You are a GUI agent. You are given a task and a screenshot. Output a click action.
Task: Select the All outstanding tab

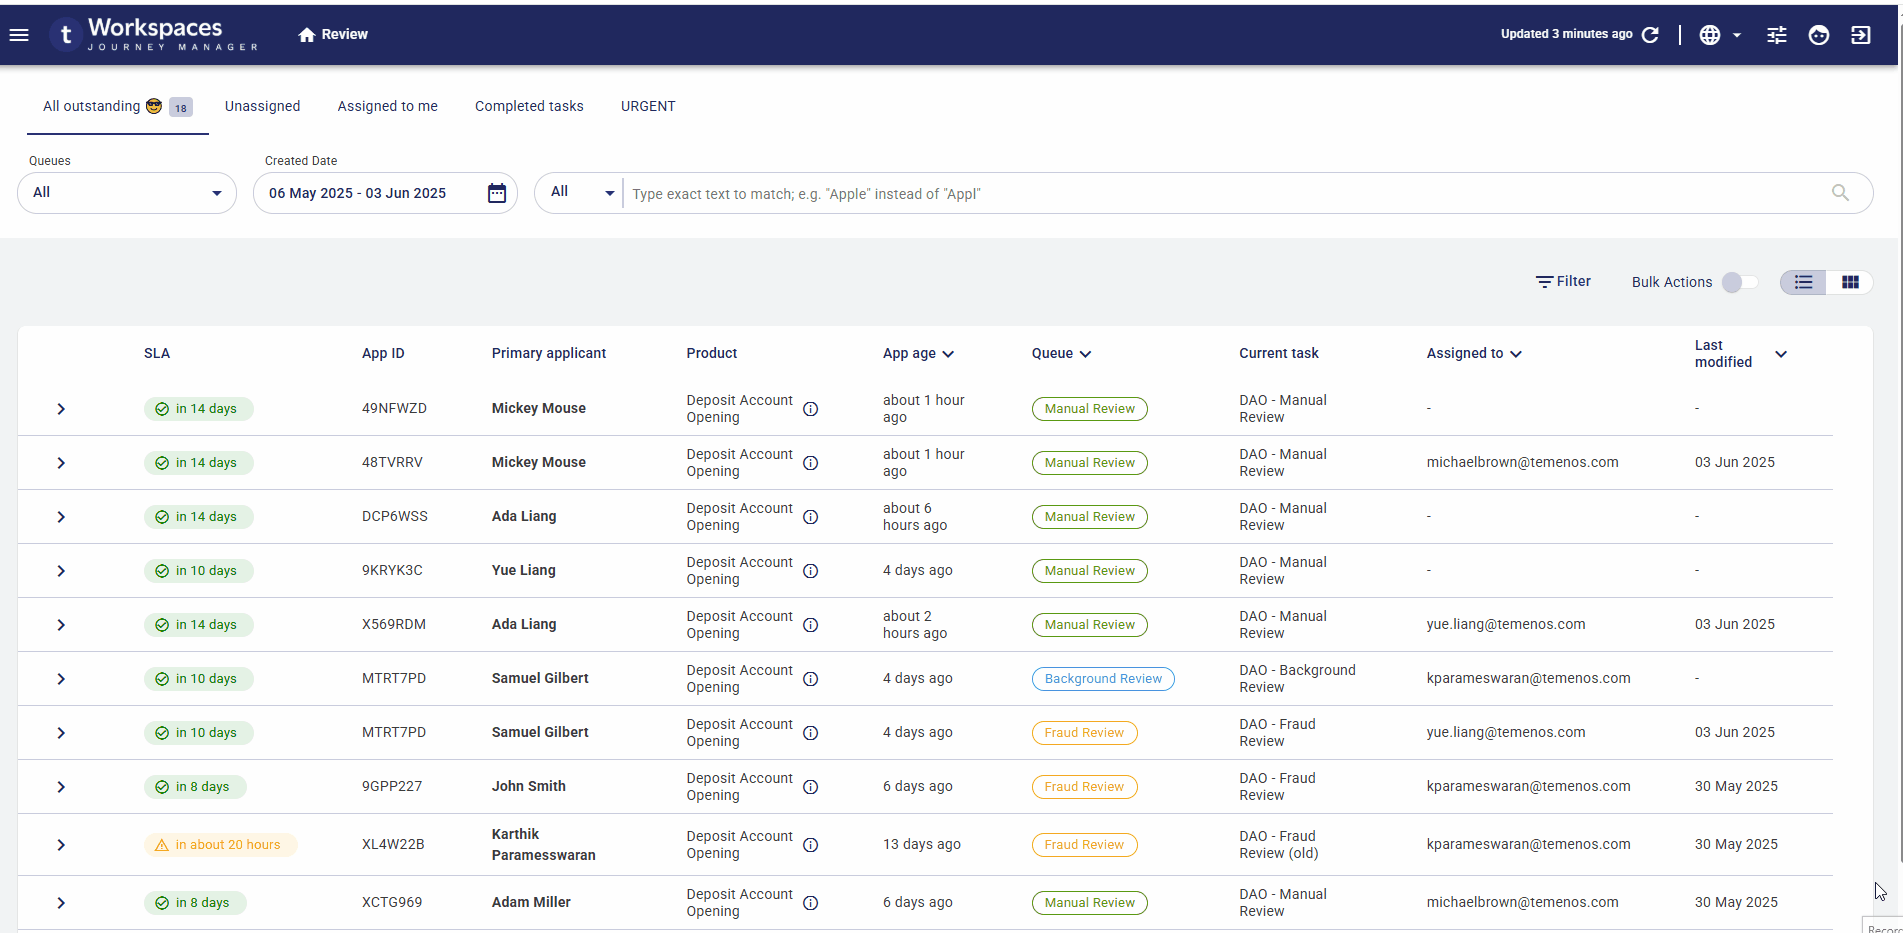(x=117, y=107)
